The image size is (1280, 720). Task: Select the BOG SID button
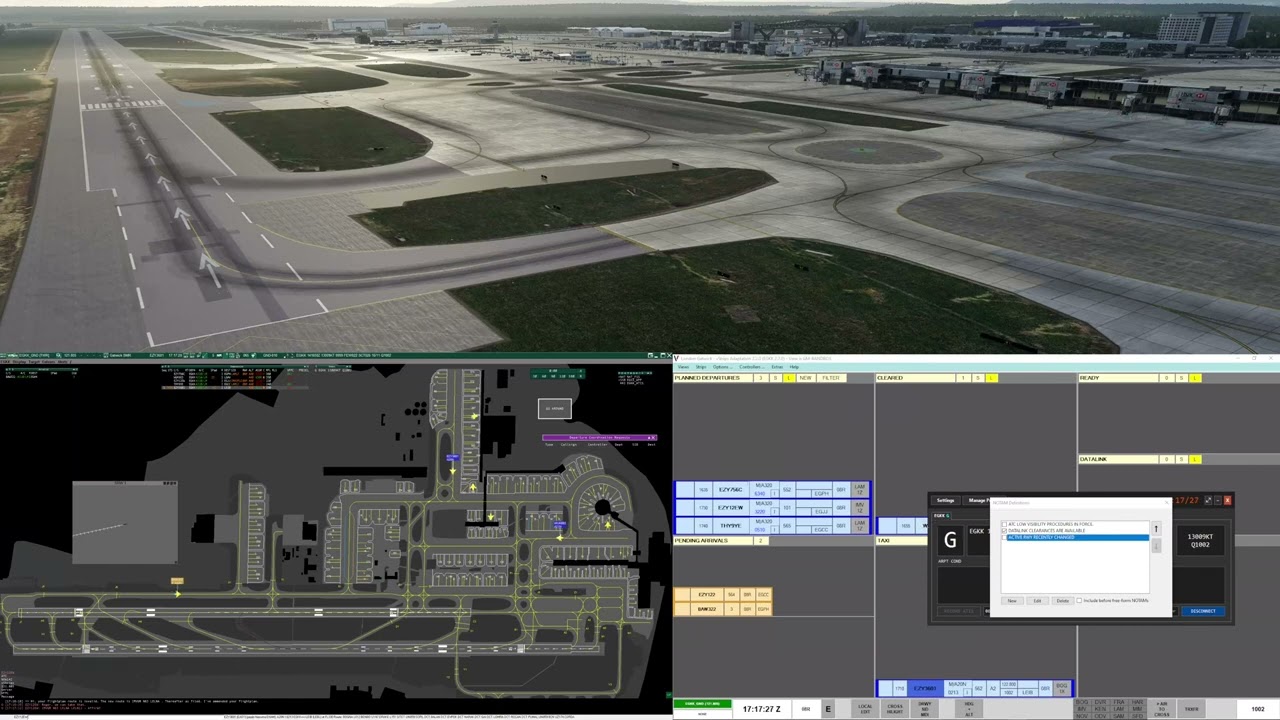pos(1081,702)
